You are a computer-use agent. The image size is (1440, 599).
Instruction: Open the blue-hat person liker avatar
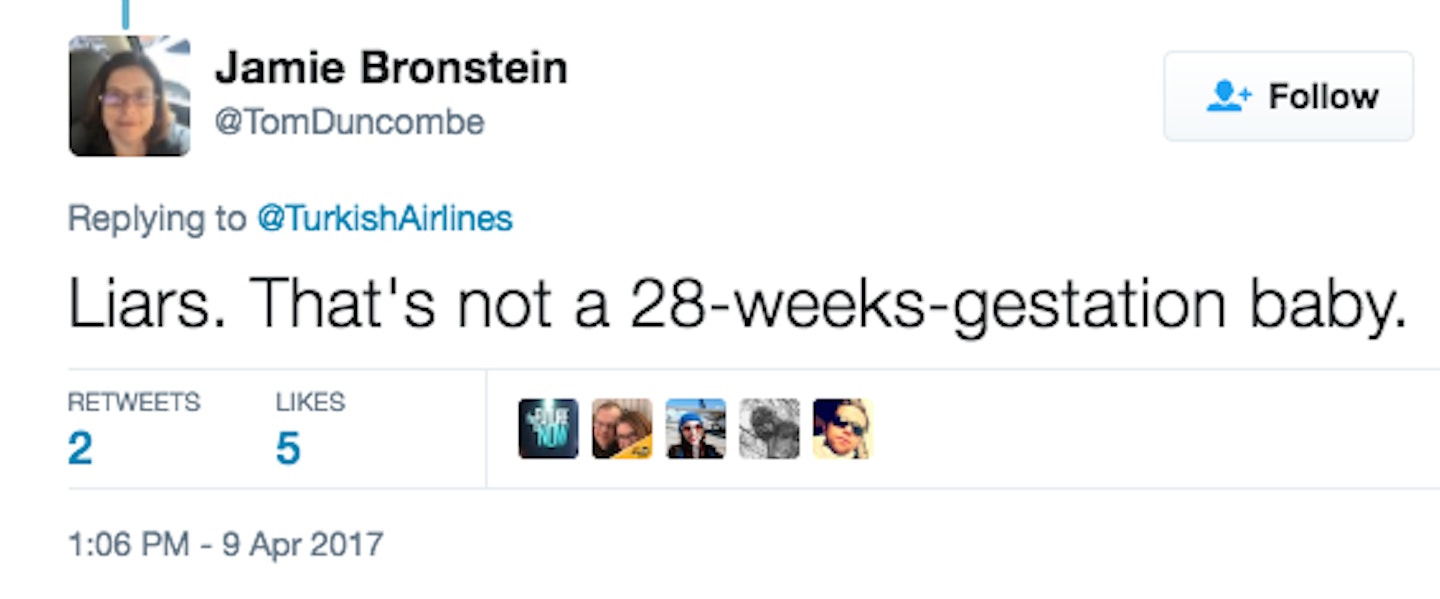pyautogui.click(x=696, y=428)
